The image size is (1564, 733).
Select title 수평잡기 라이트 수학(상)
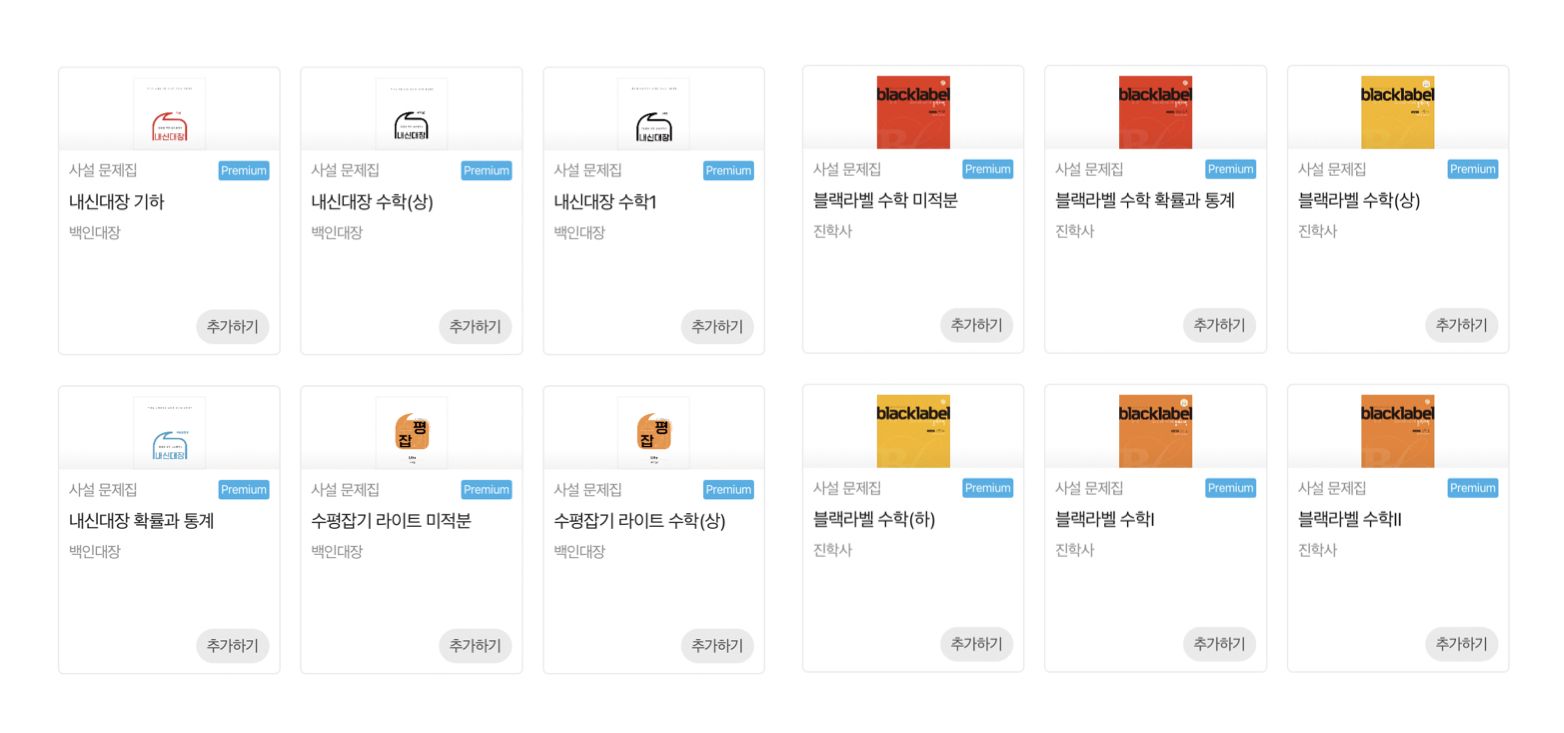click(640, 521)
